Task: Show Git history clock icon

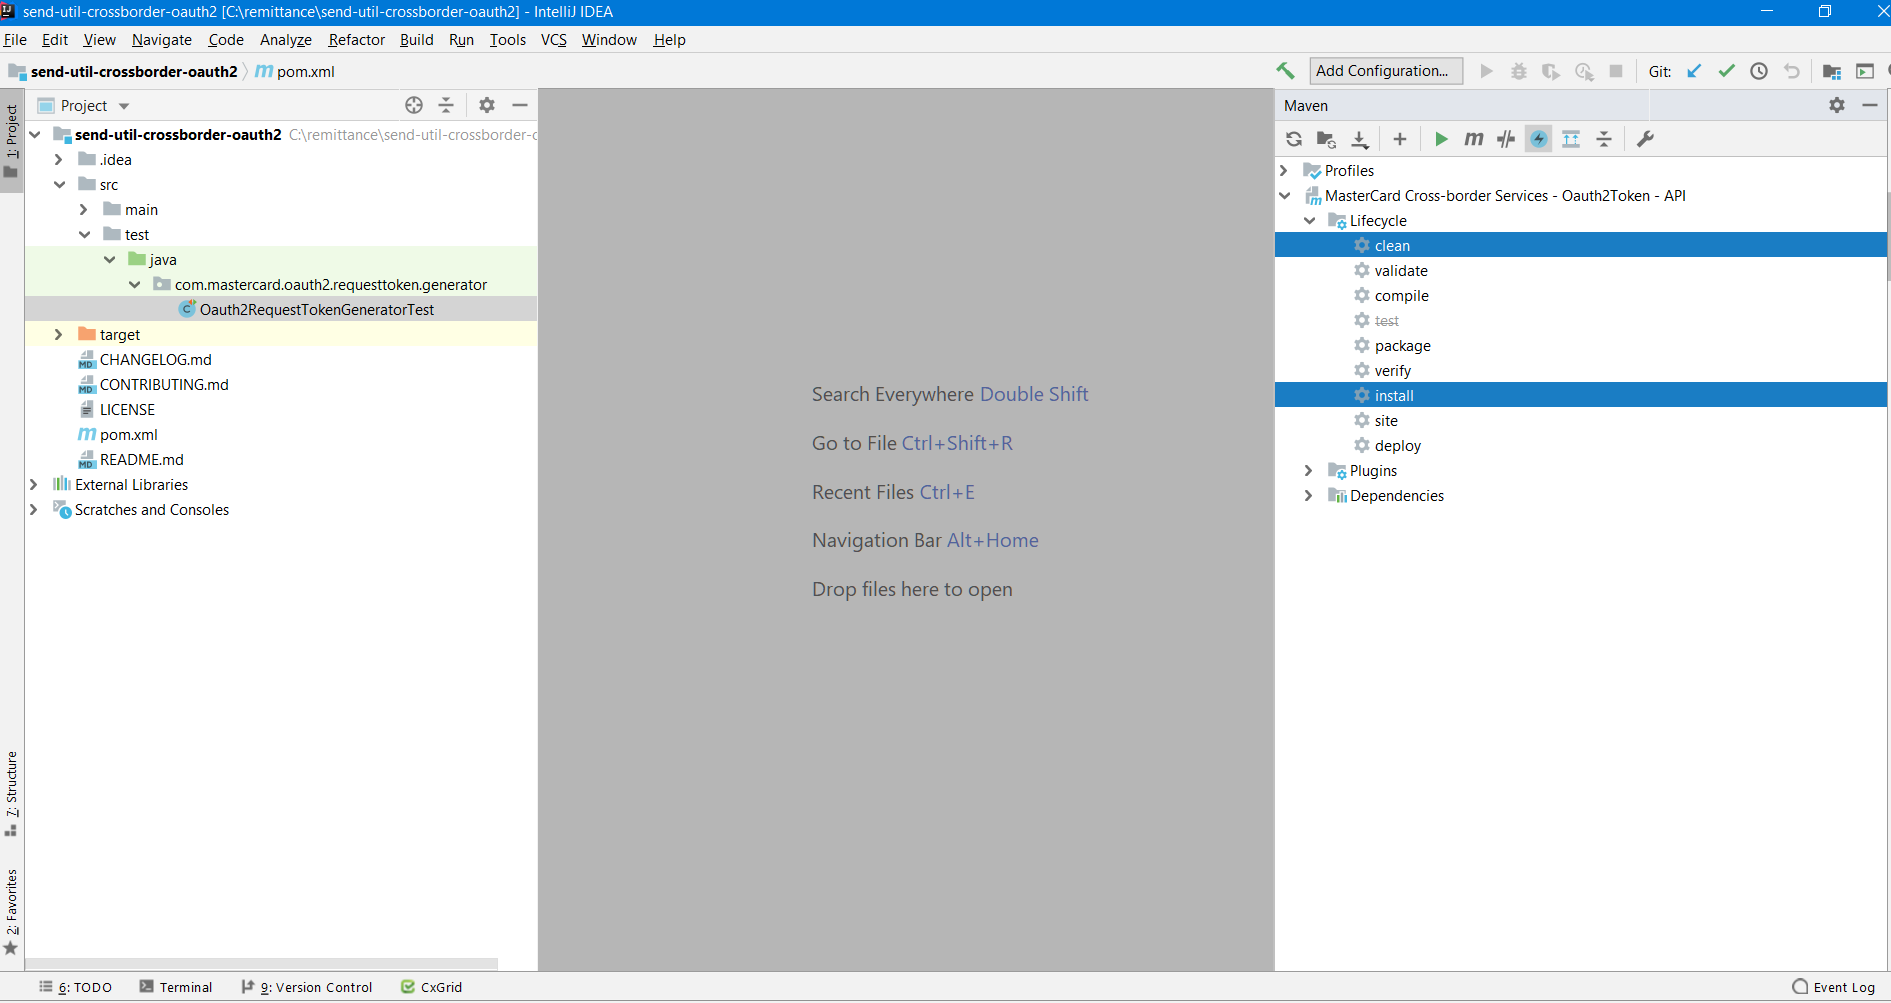Action: tap(1759, 71)
